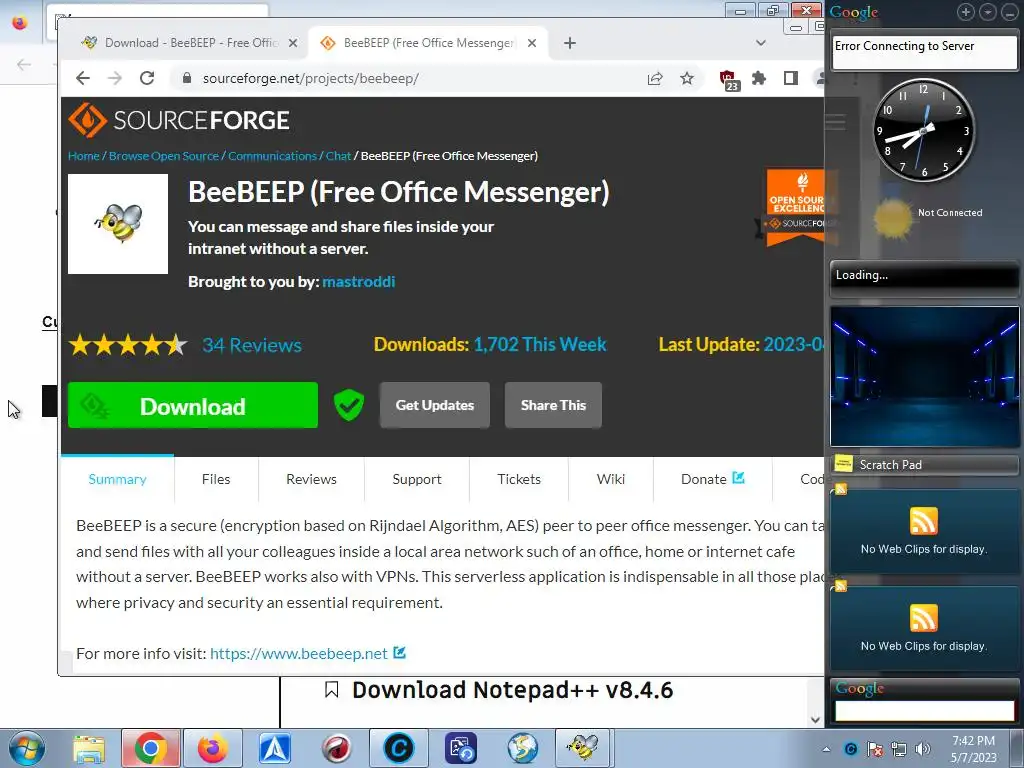This screenshot has height=768, width=1024.
Task: Select the Summary tab
Action: pos(118,479)
